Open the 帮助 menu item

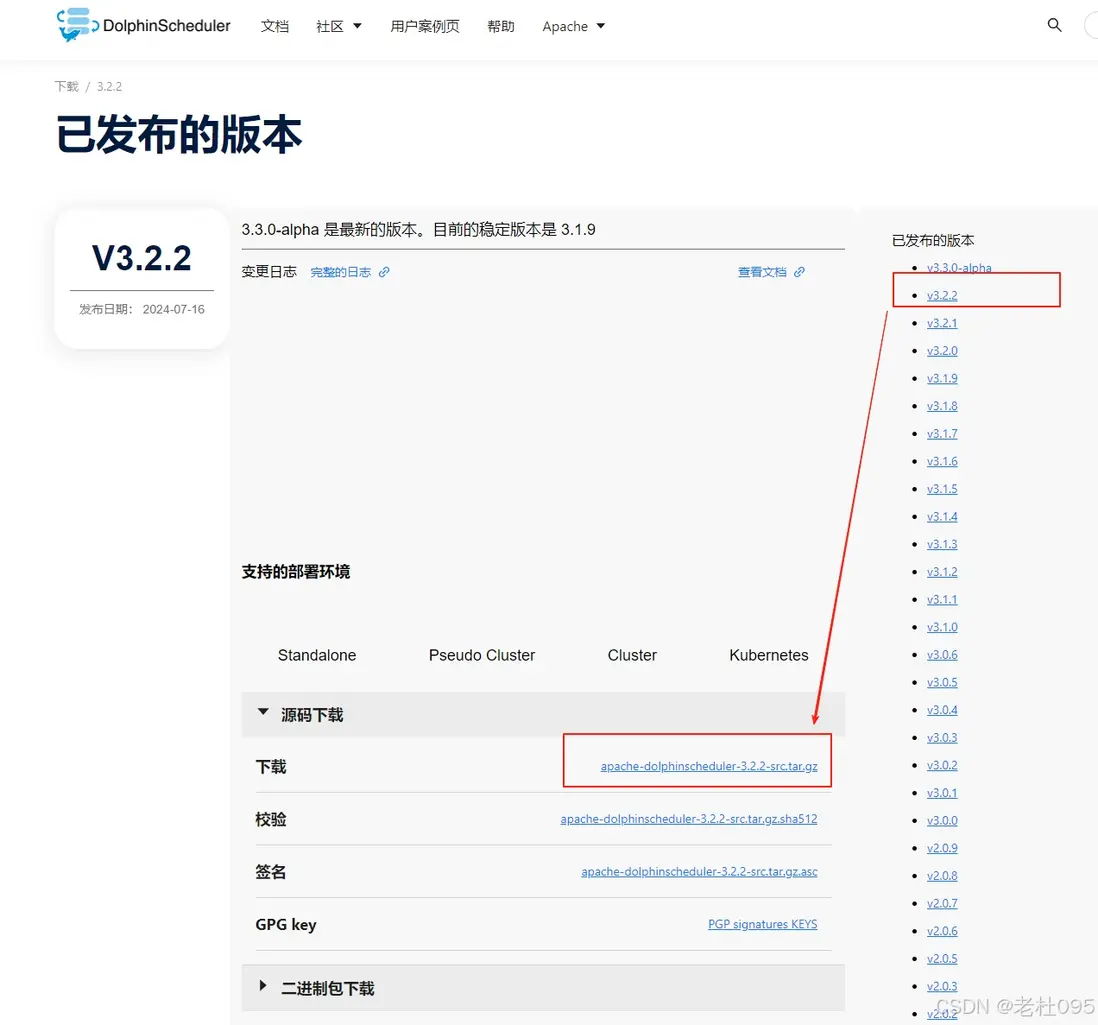[501, 27]
